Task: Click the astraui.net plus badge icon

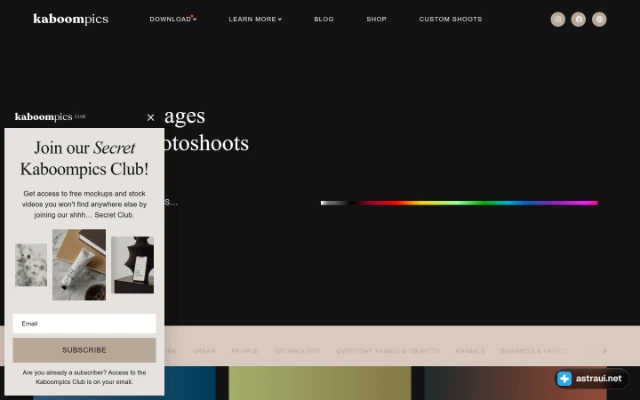Action: 564,378
